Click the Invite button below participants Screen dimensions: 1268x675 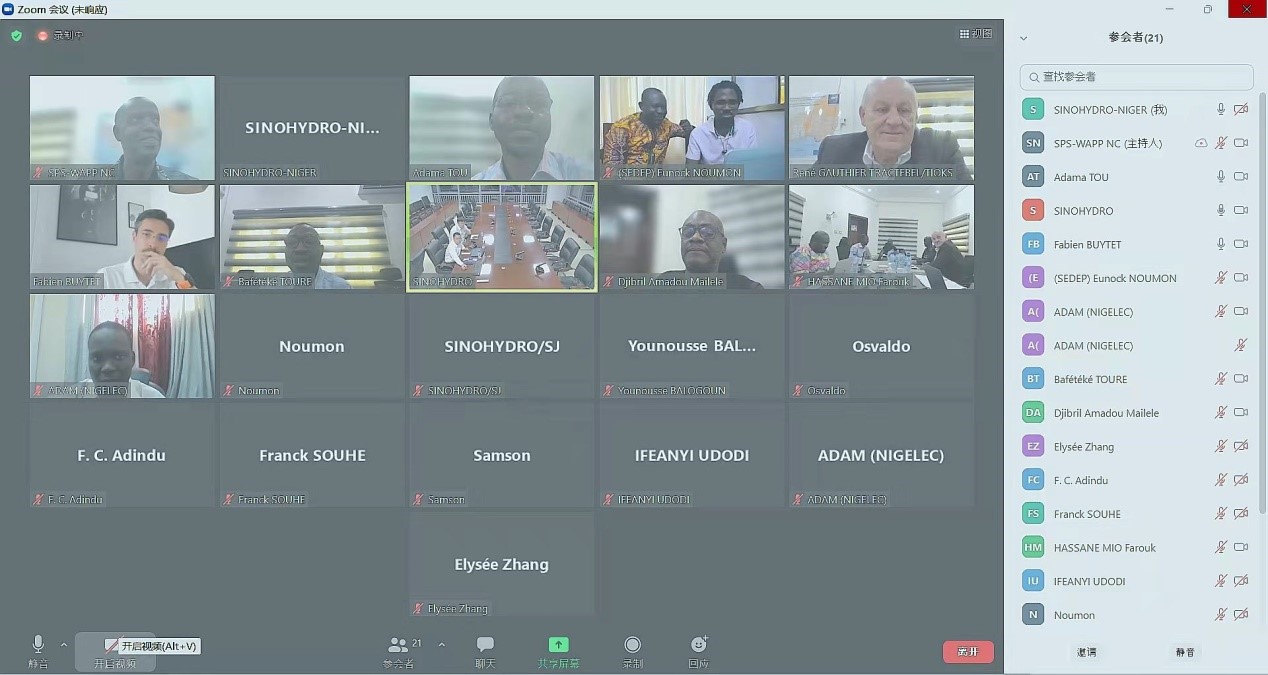click(1086, 652)
